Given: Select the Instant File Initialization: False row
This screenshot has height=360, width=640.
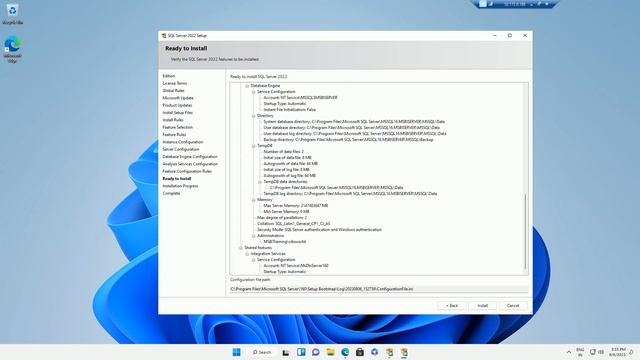Looking at the screenshot, I should point(289,110).
